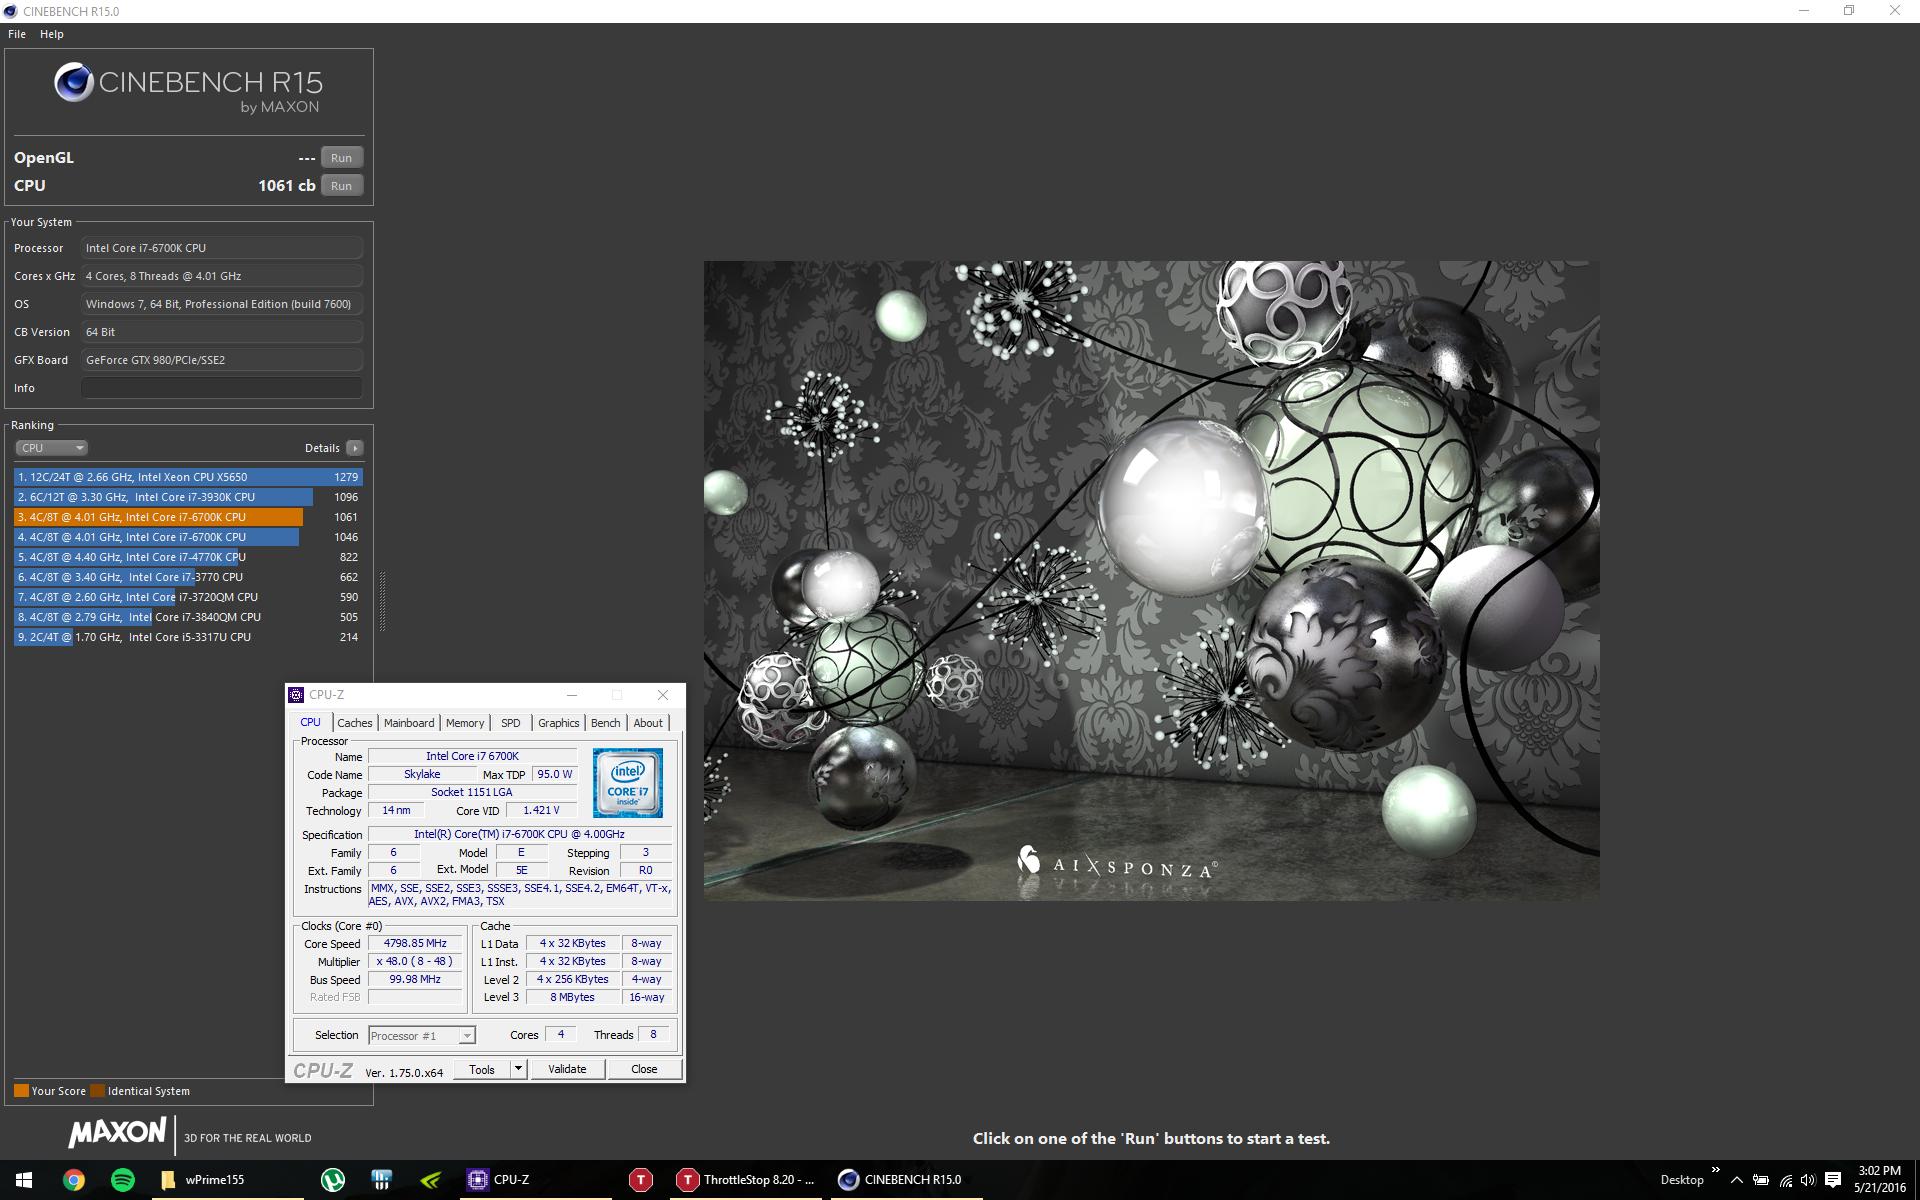Open the Help menu in Cinebench

(52, 34)
